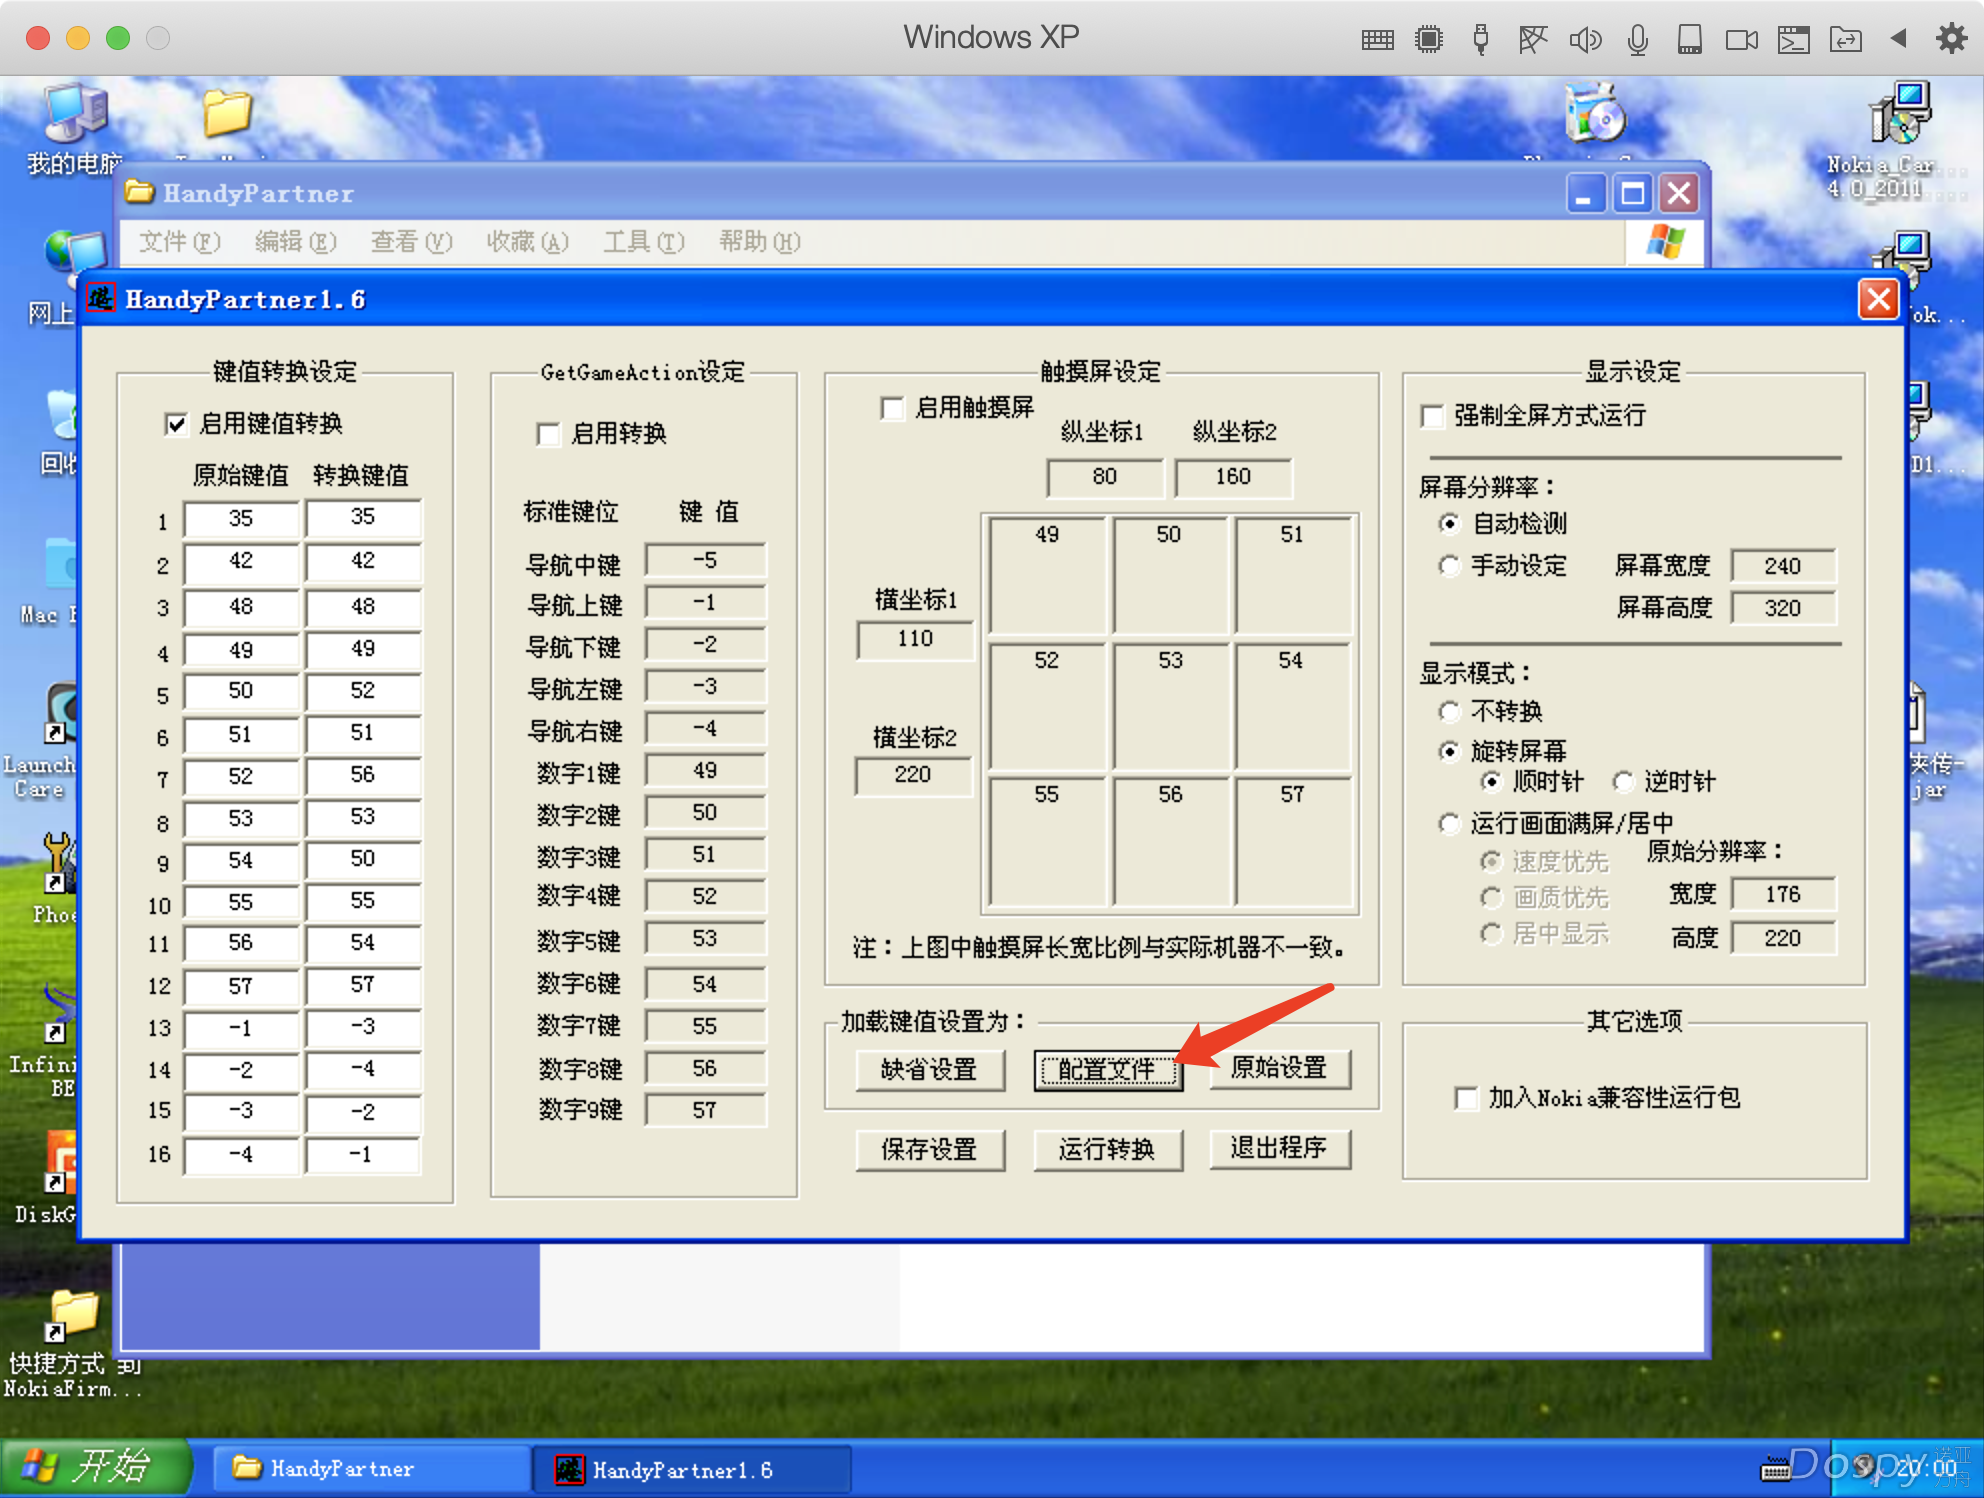Image resolution: width=1984 pixels, height=1498 pixels.
Task: Click the CD software icon on desktop
Action: tap(1596, 113)
